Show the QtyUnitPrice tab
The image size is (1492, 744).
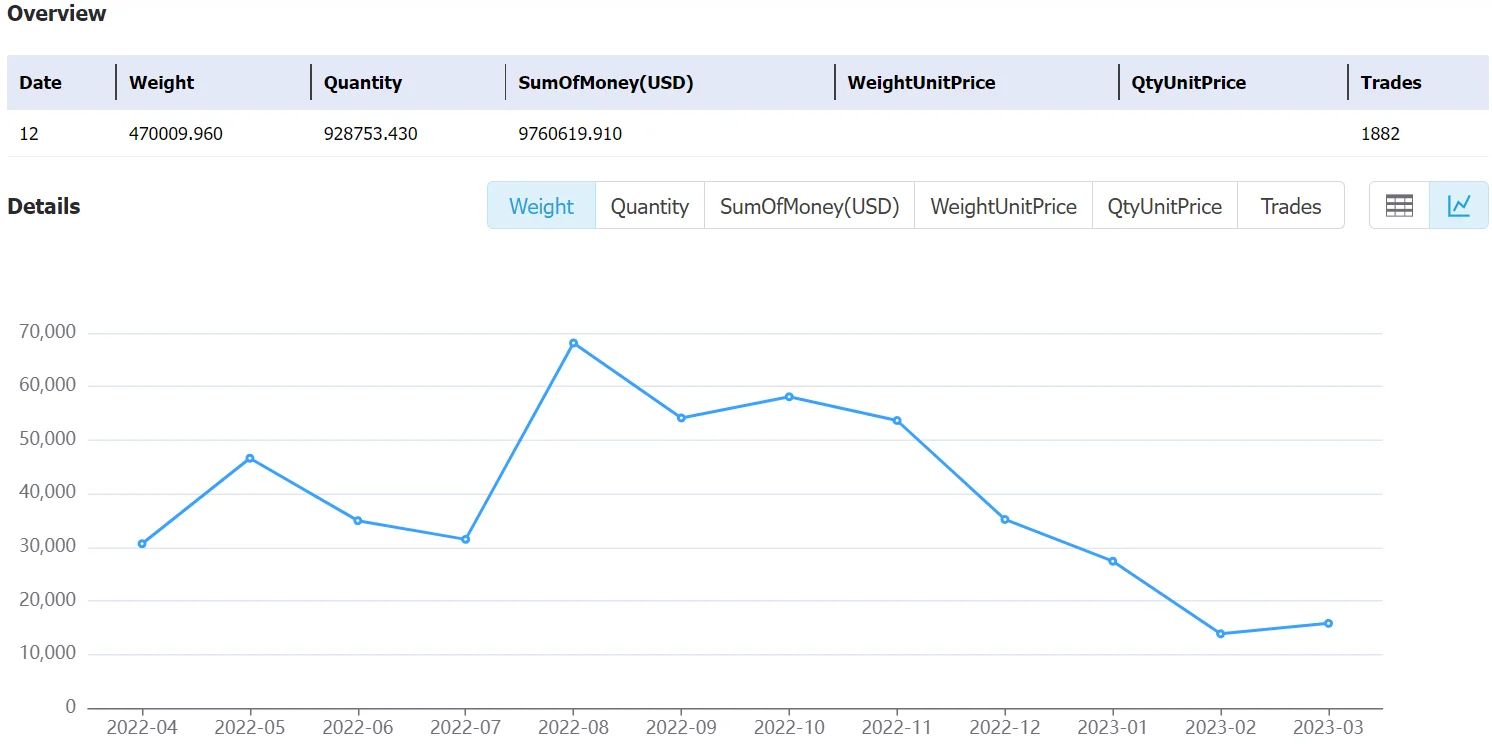click(1165, 206)
